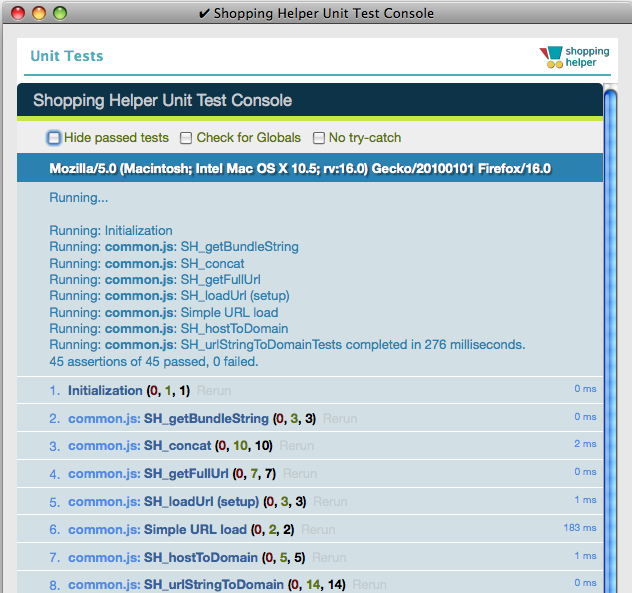This screenshot has height=593, width=632.
Task: Rerun the SH_urlStringToDomain test
Action: pos(369,585)
